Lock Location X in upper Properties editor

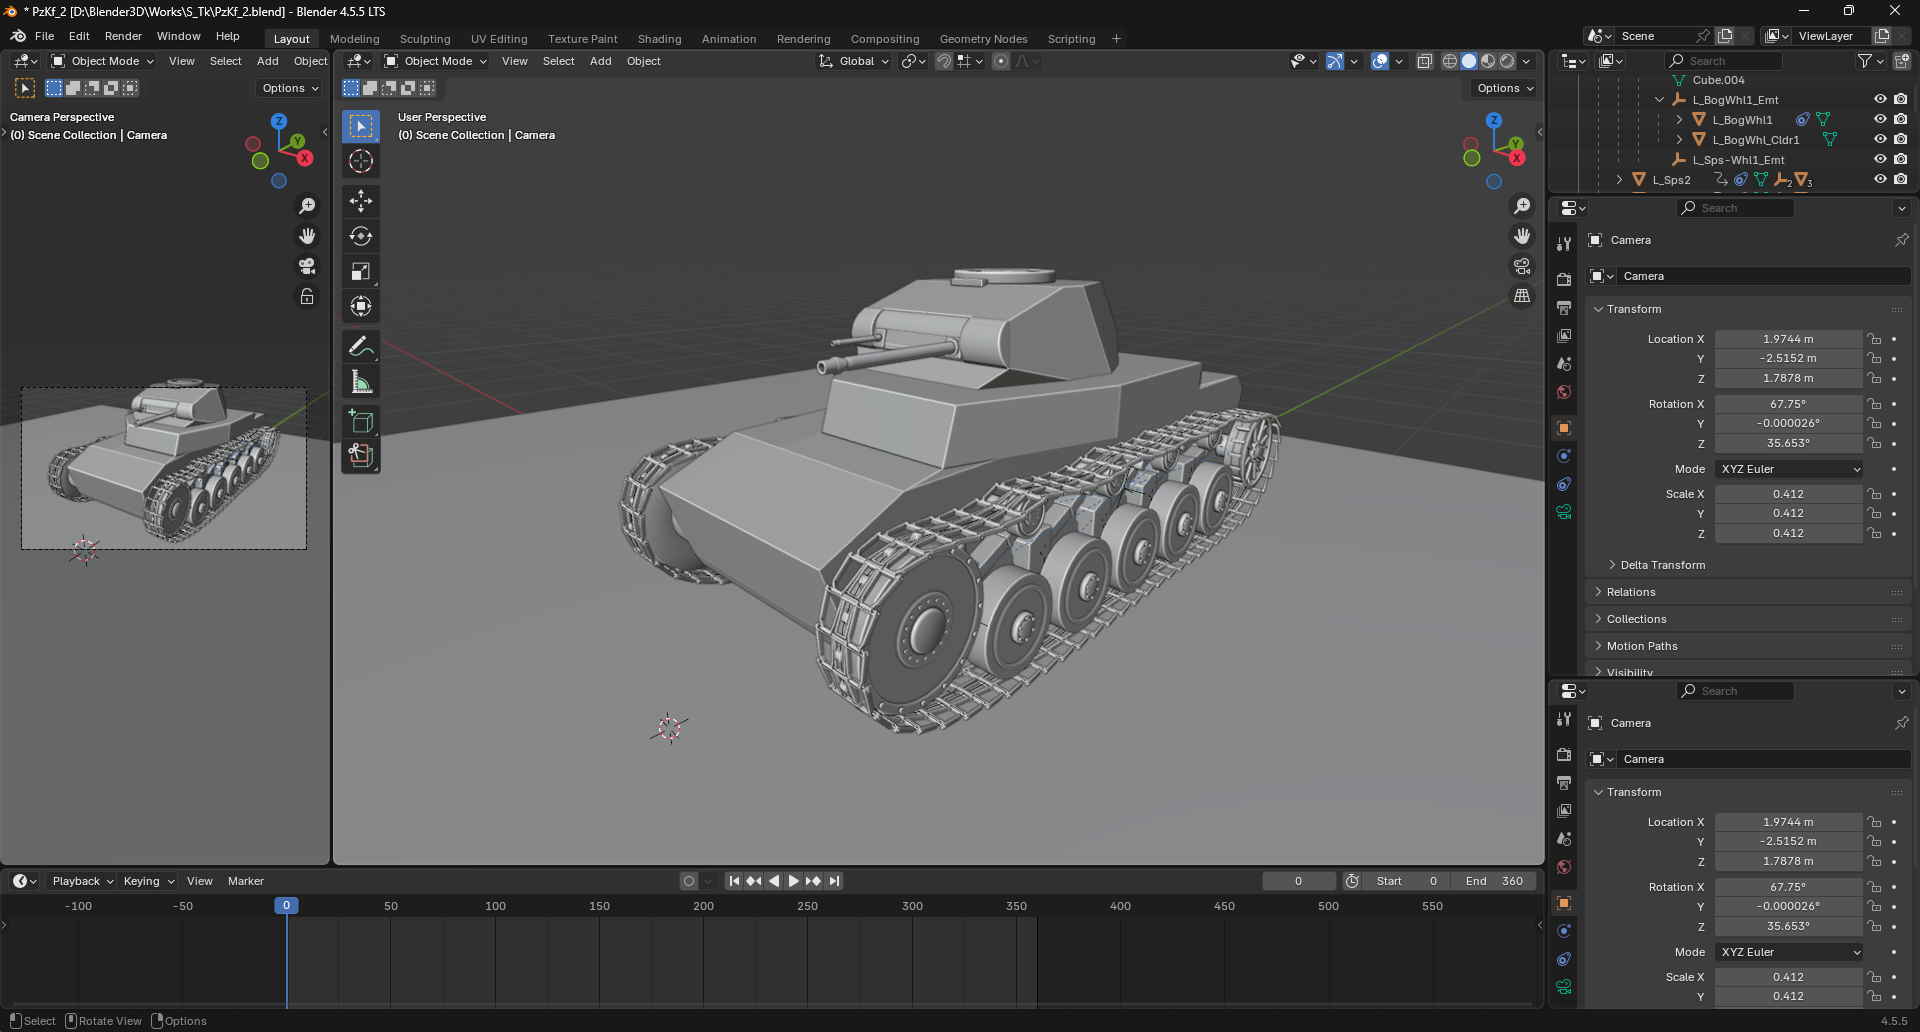point(1874,339)
